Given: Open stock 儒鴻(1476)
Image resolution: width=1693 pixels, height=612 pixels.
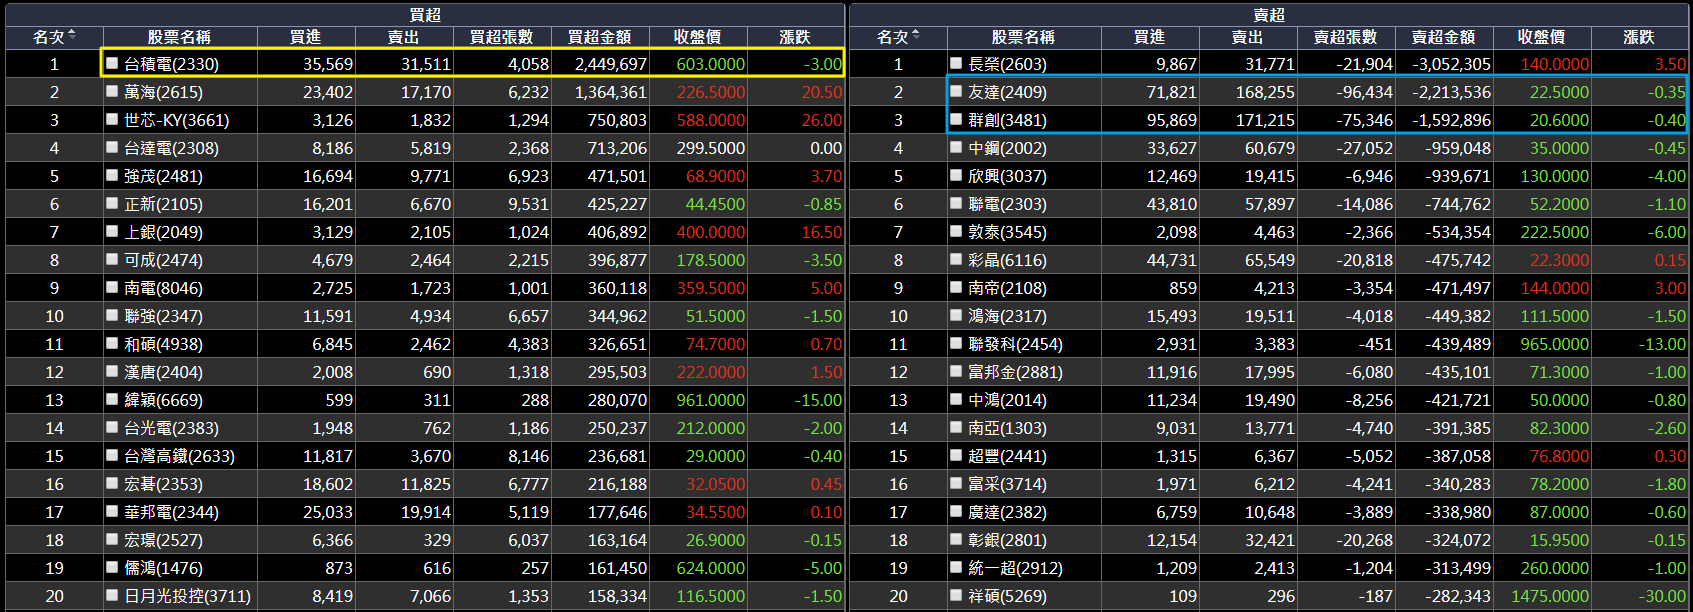Looking at the screenshot, I should 163,568.
